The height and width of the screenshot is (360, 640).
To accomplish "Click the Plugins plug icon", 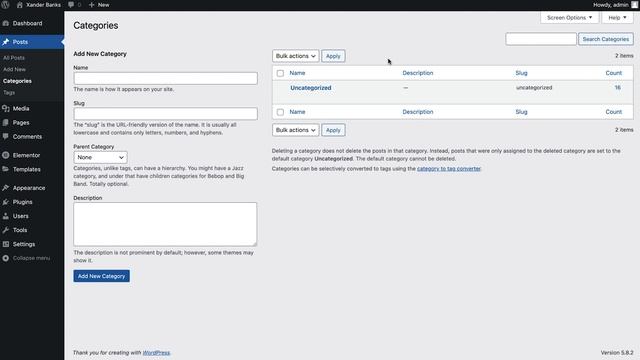I will click(6, 202).
